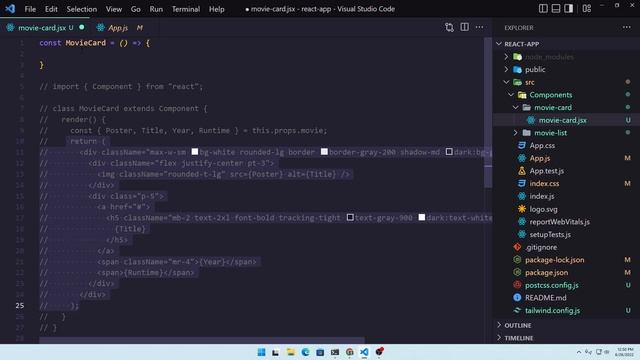
Task: Show hidden system tray icons chevron
Action: tap(579, 352)
